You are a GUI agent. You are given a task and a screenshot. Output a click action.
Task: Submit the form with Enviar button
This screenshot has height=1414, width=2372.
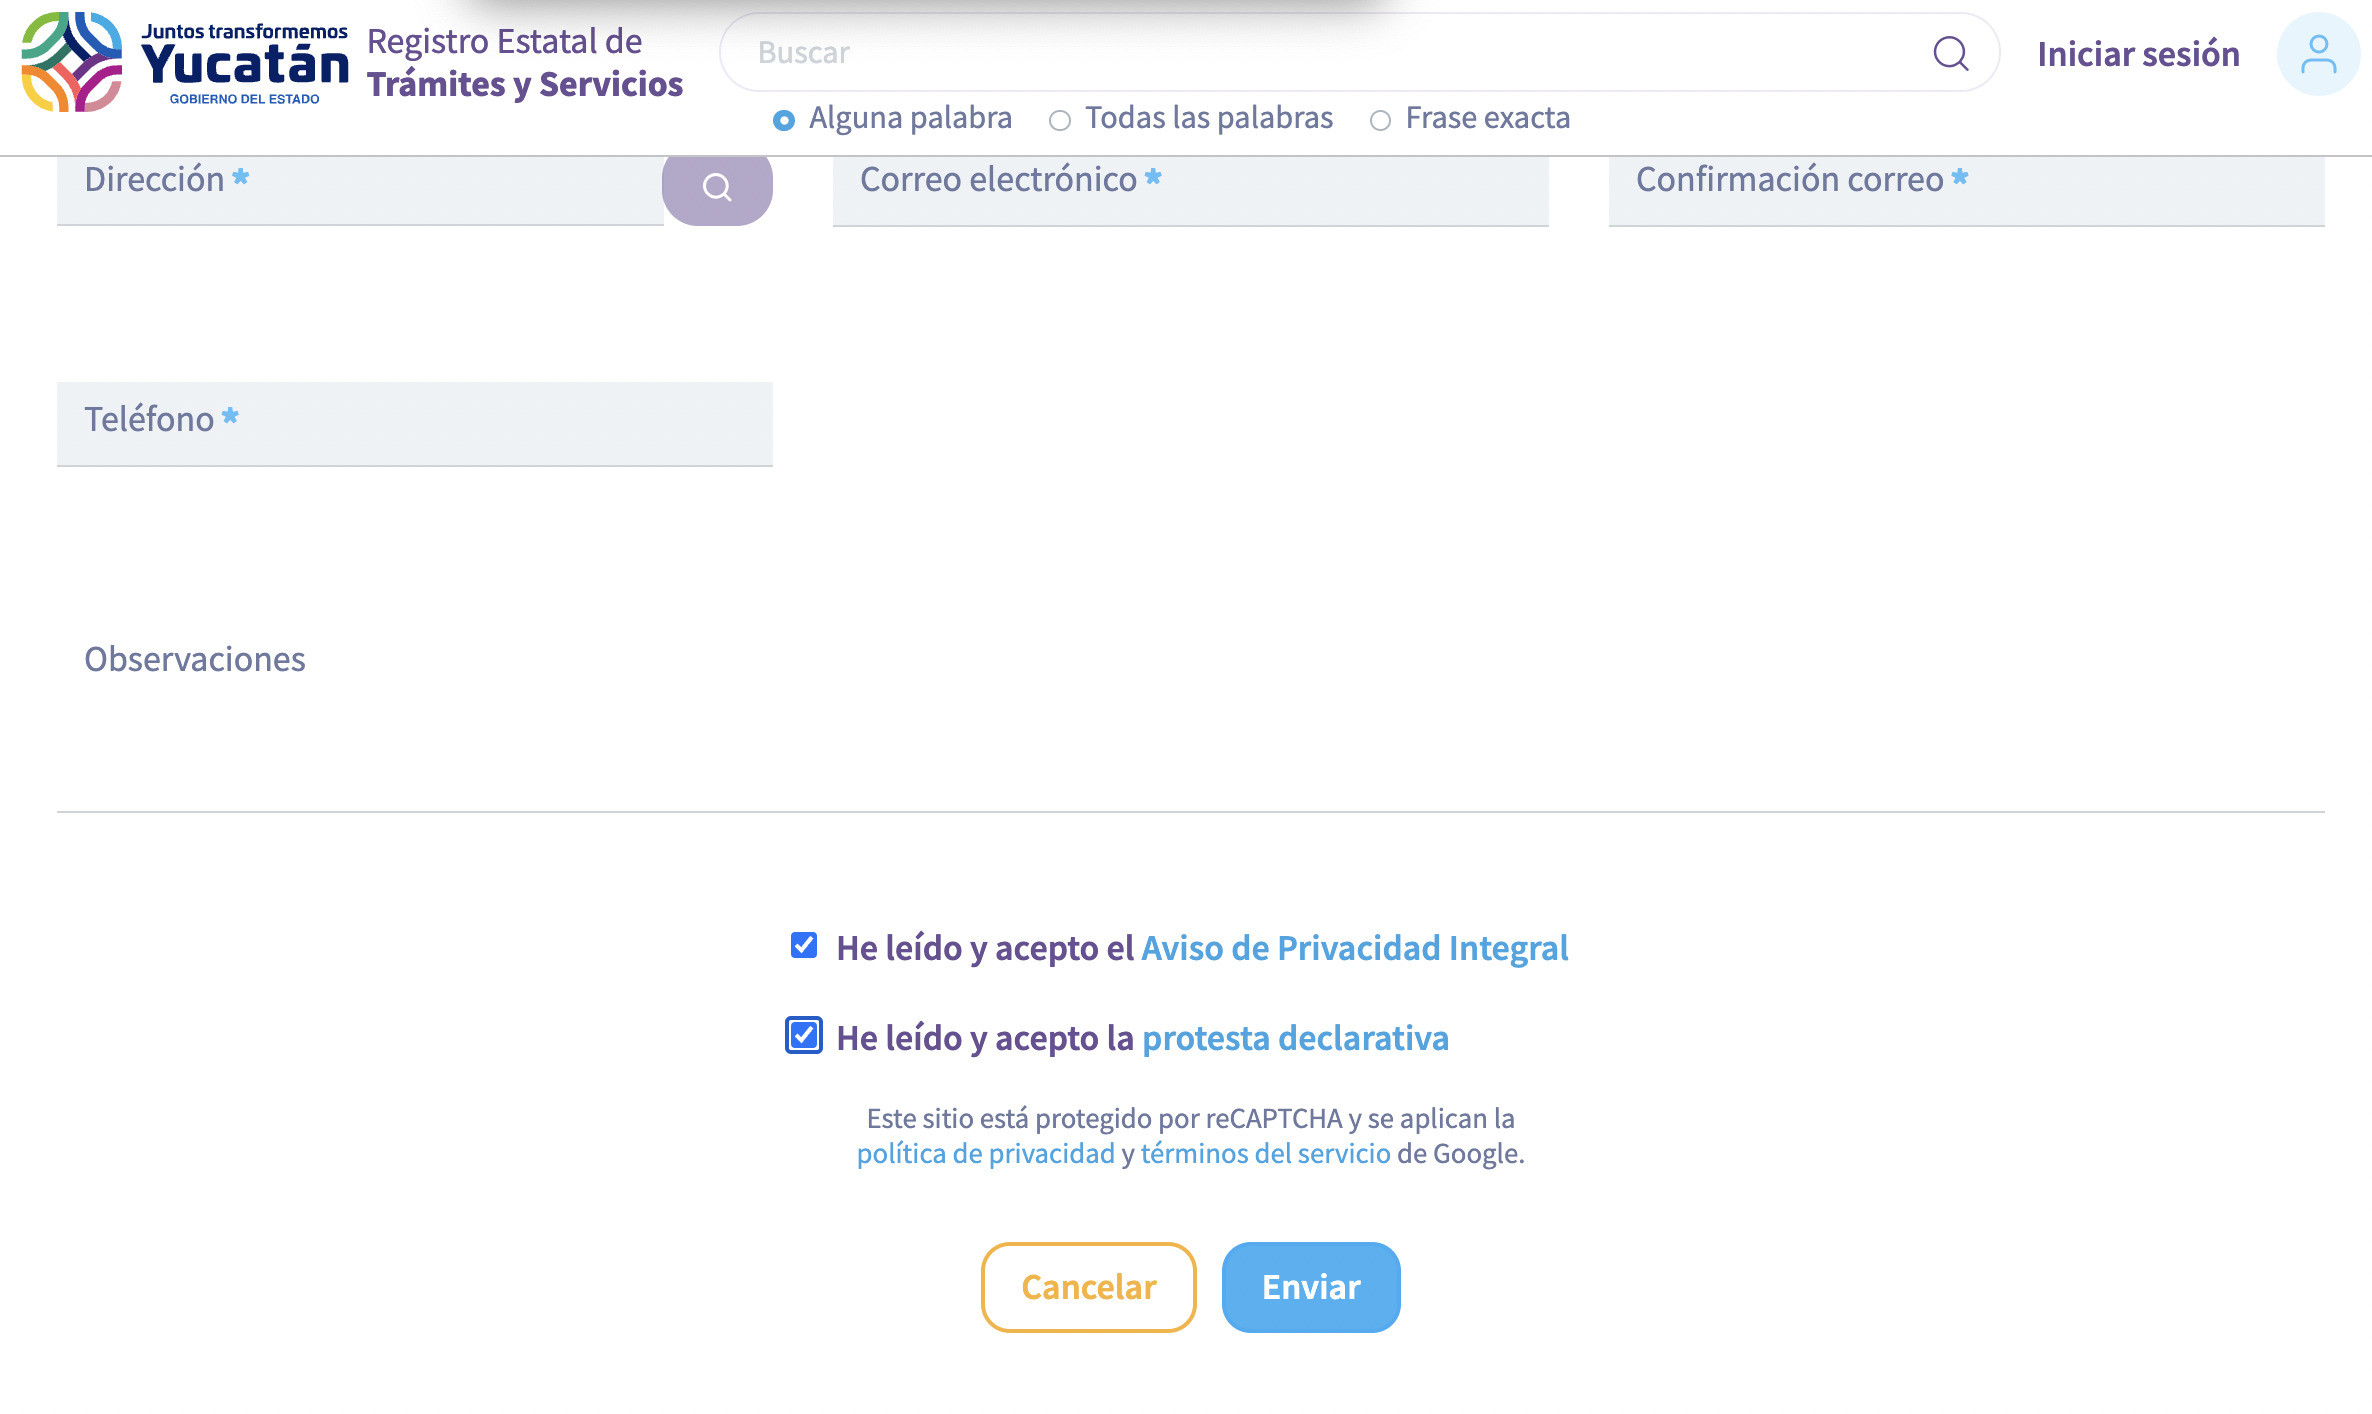point(1310,1287)
